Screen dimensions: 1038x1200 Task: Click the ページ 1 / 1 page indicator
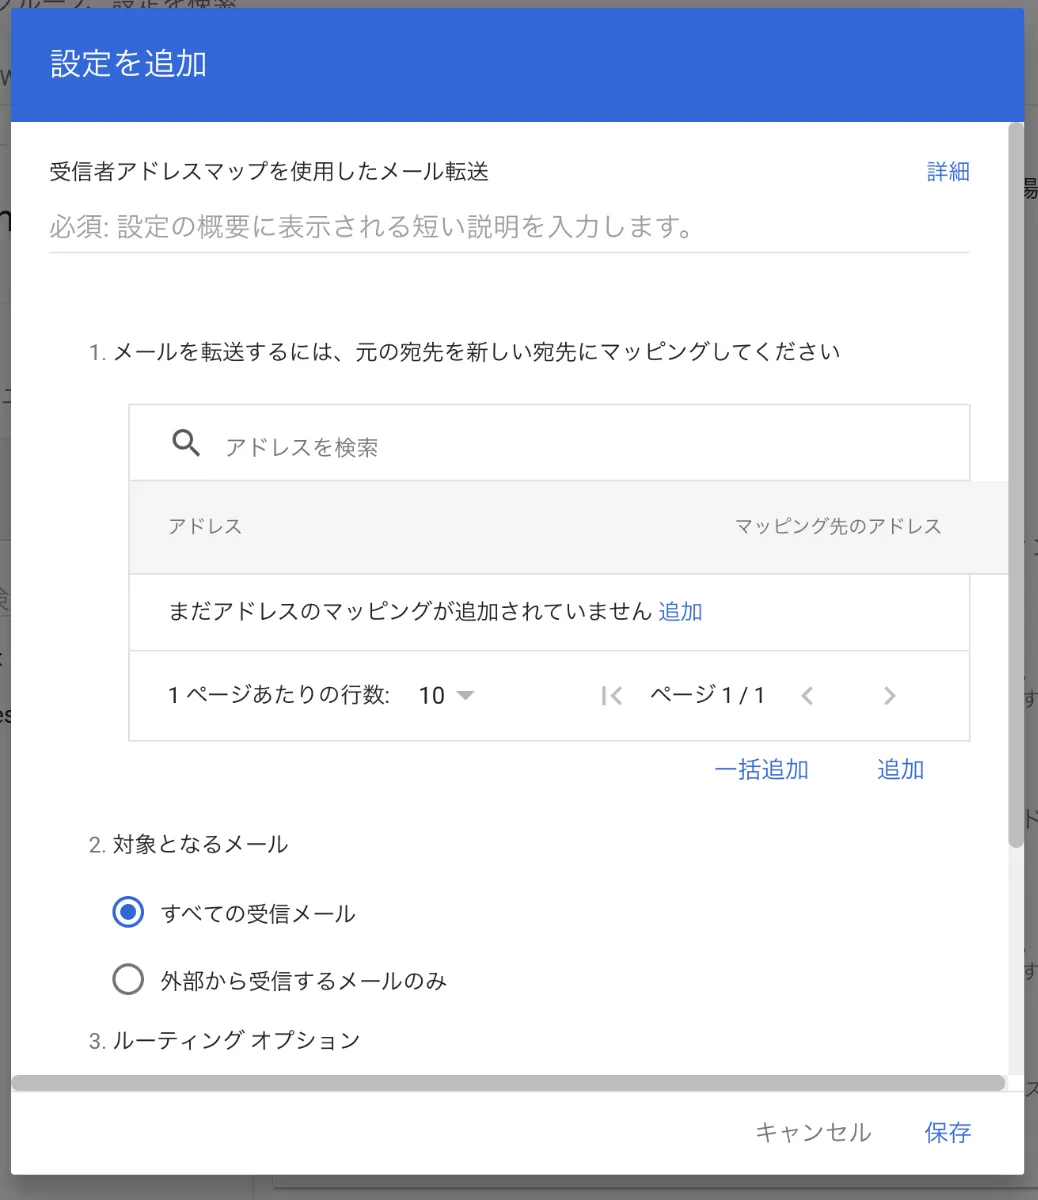pyautogui.click(x=707, y=696)
